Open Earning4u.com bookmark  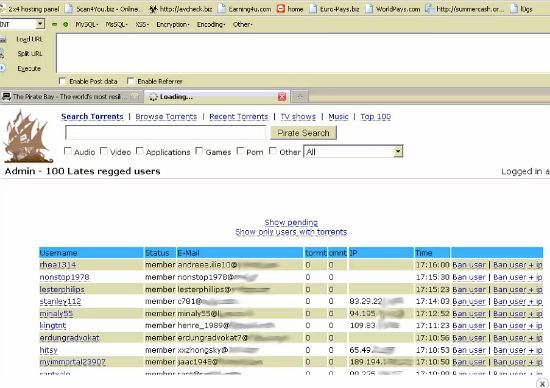click(x=245, y=9)
